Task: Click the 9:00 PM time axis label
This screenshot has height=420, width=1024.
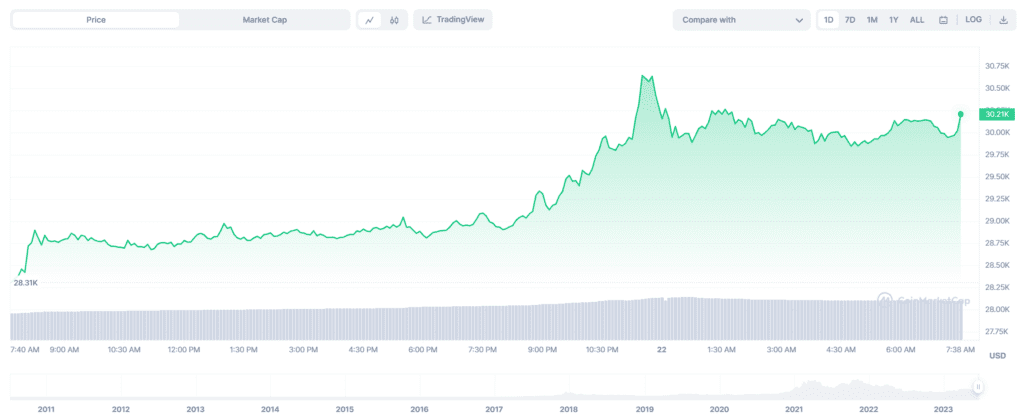Action: pyautogui.click(x=542, y=350)
